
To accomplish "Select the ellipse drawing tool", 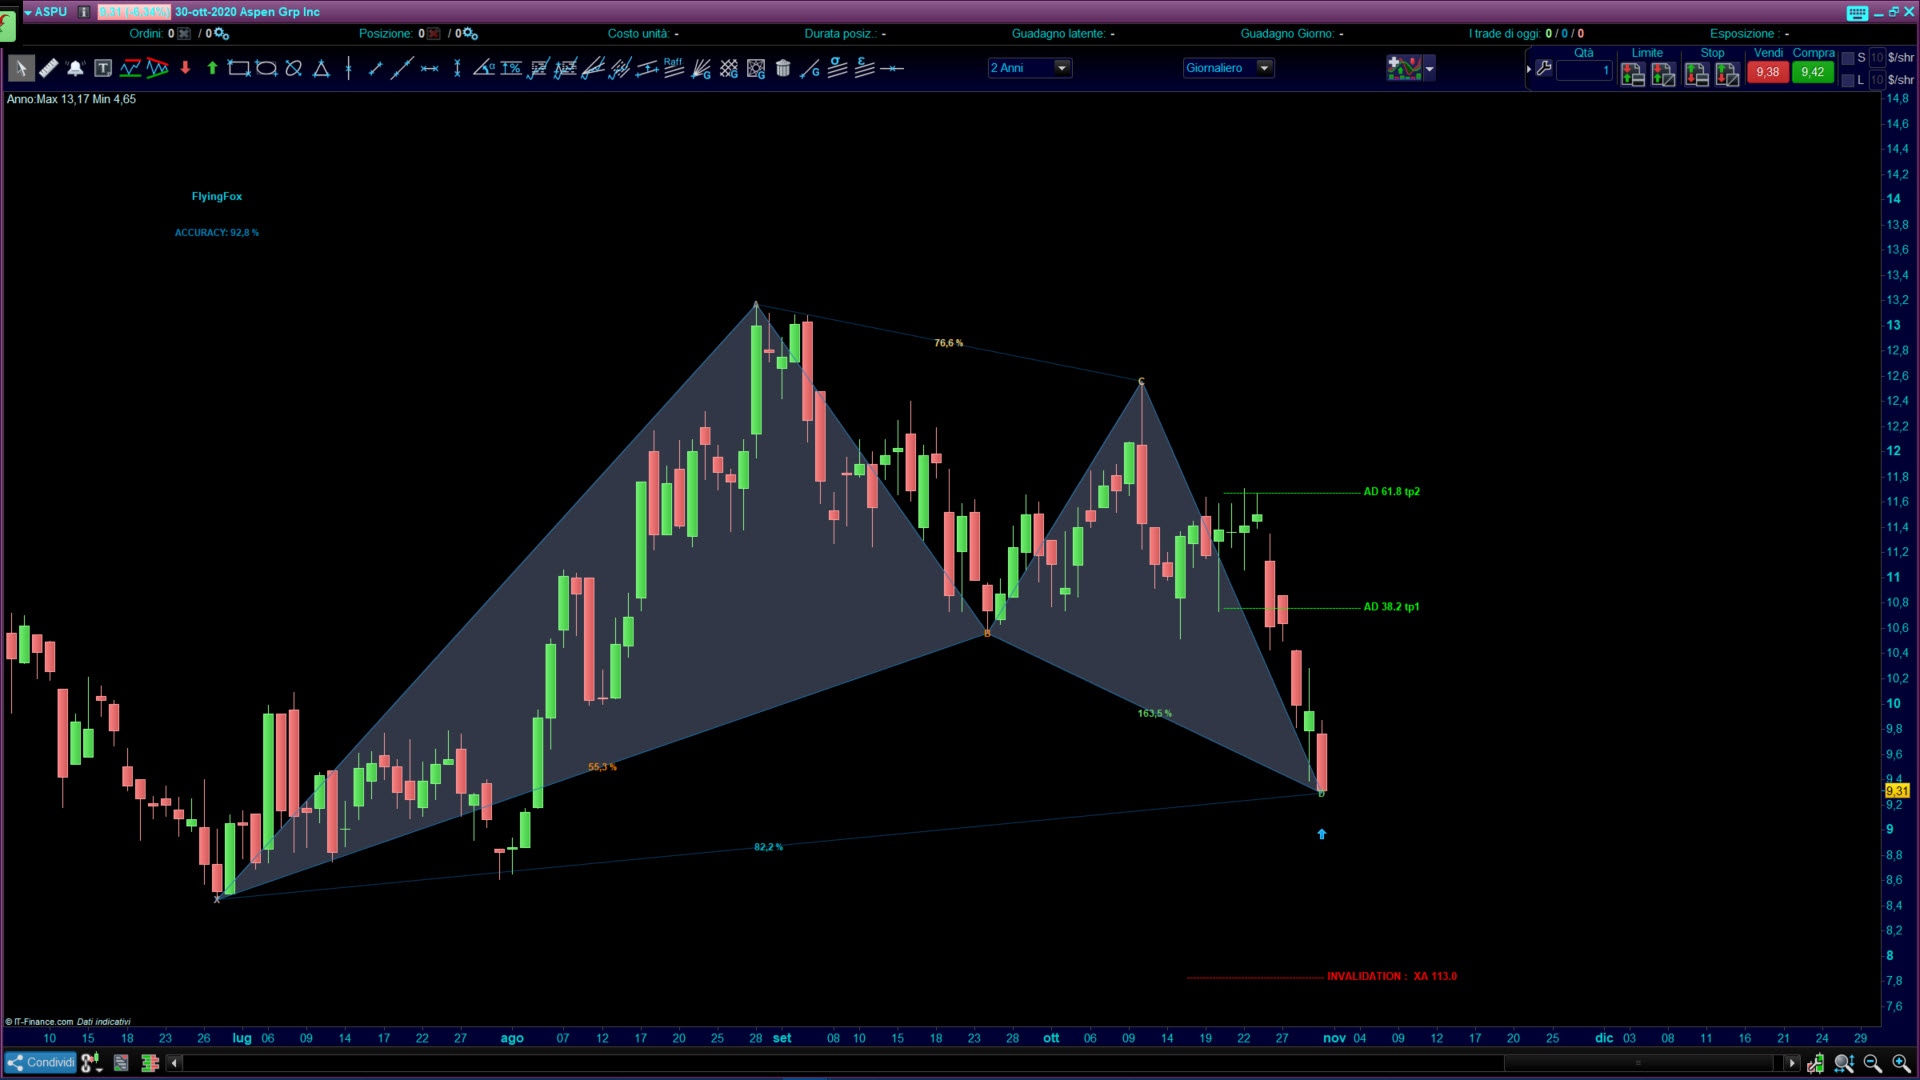I will (x=266, y=68).
